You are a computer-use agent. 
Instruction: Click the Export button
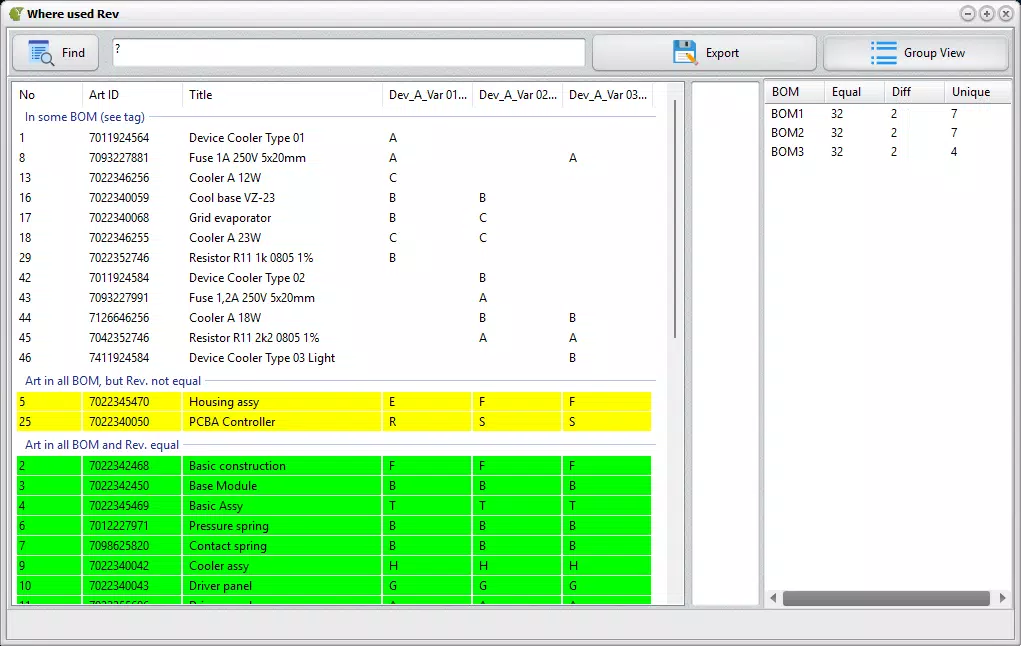tap(704, 53)
